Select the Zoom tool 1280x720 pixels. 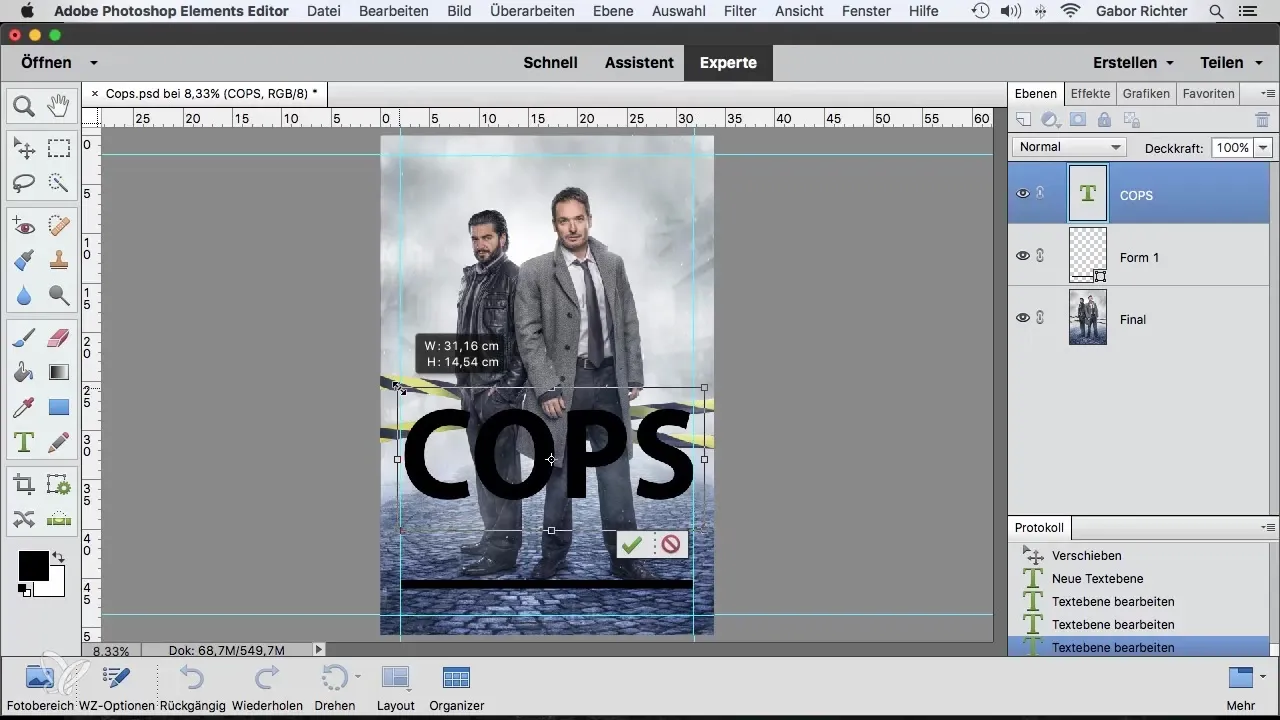(24, 105)
